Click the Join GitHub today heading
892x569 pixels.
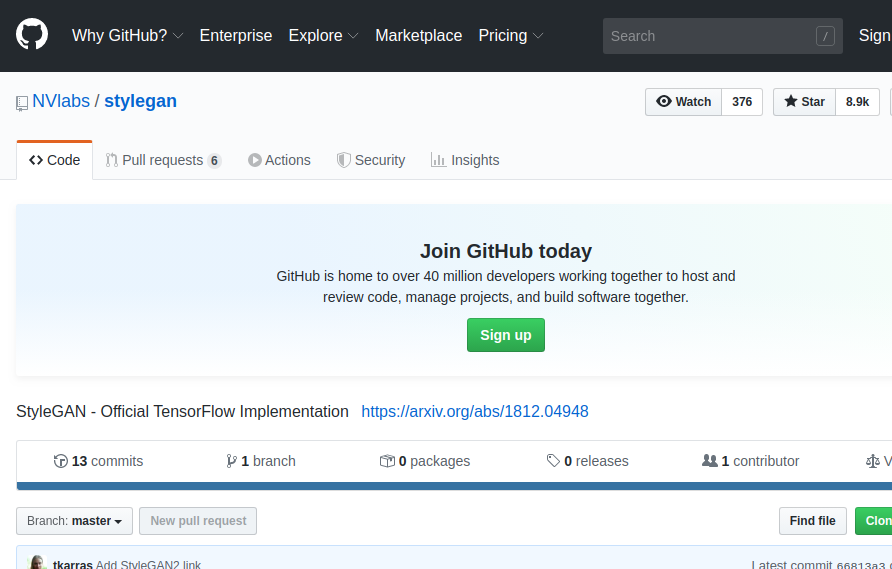[x=506, y=251]
